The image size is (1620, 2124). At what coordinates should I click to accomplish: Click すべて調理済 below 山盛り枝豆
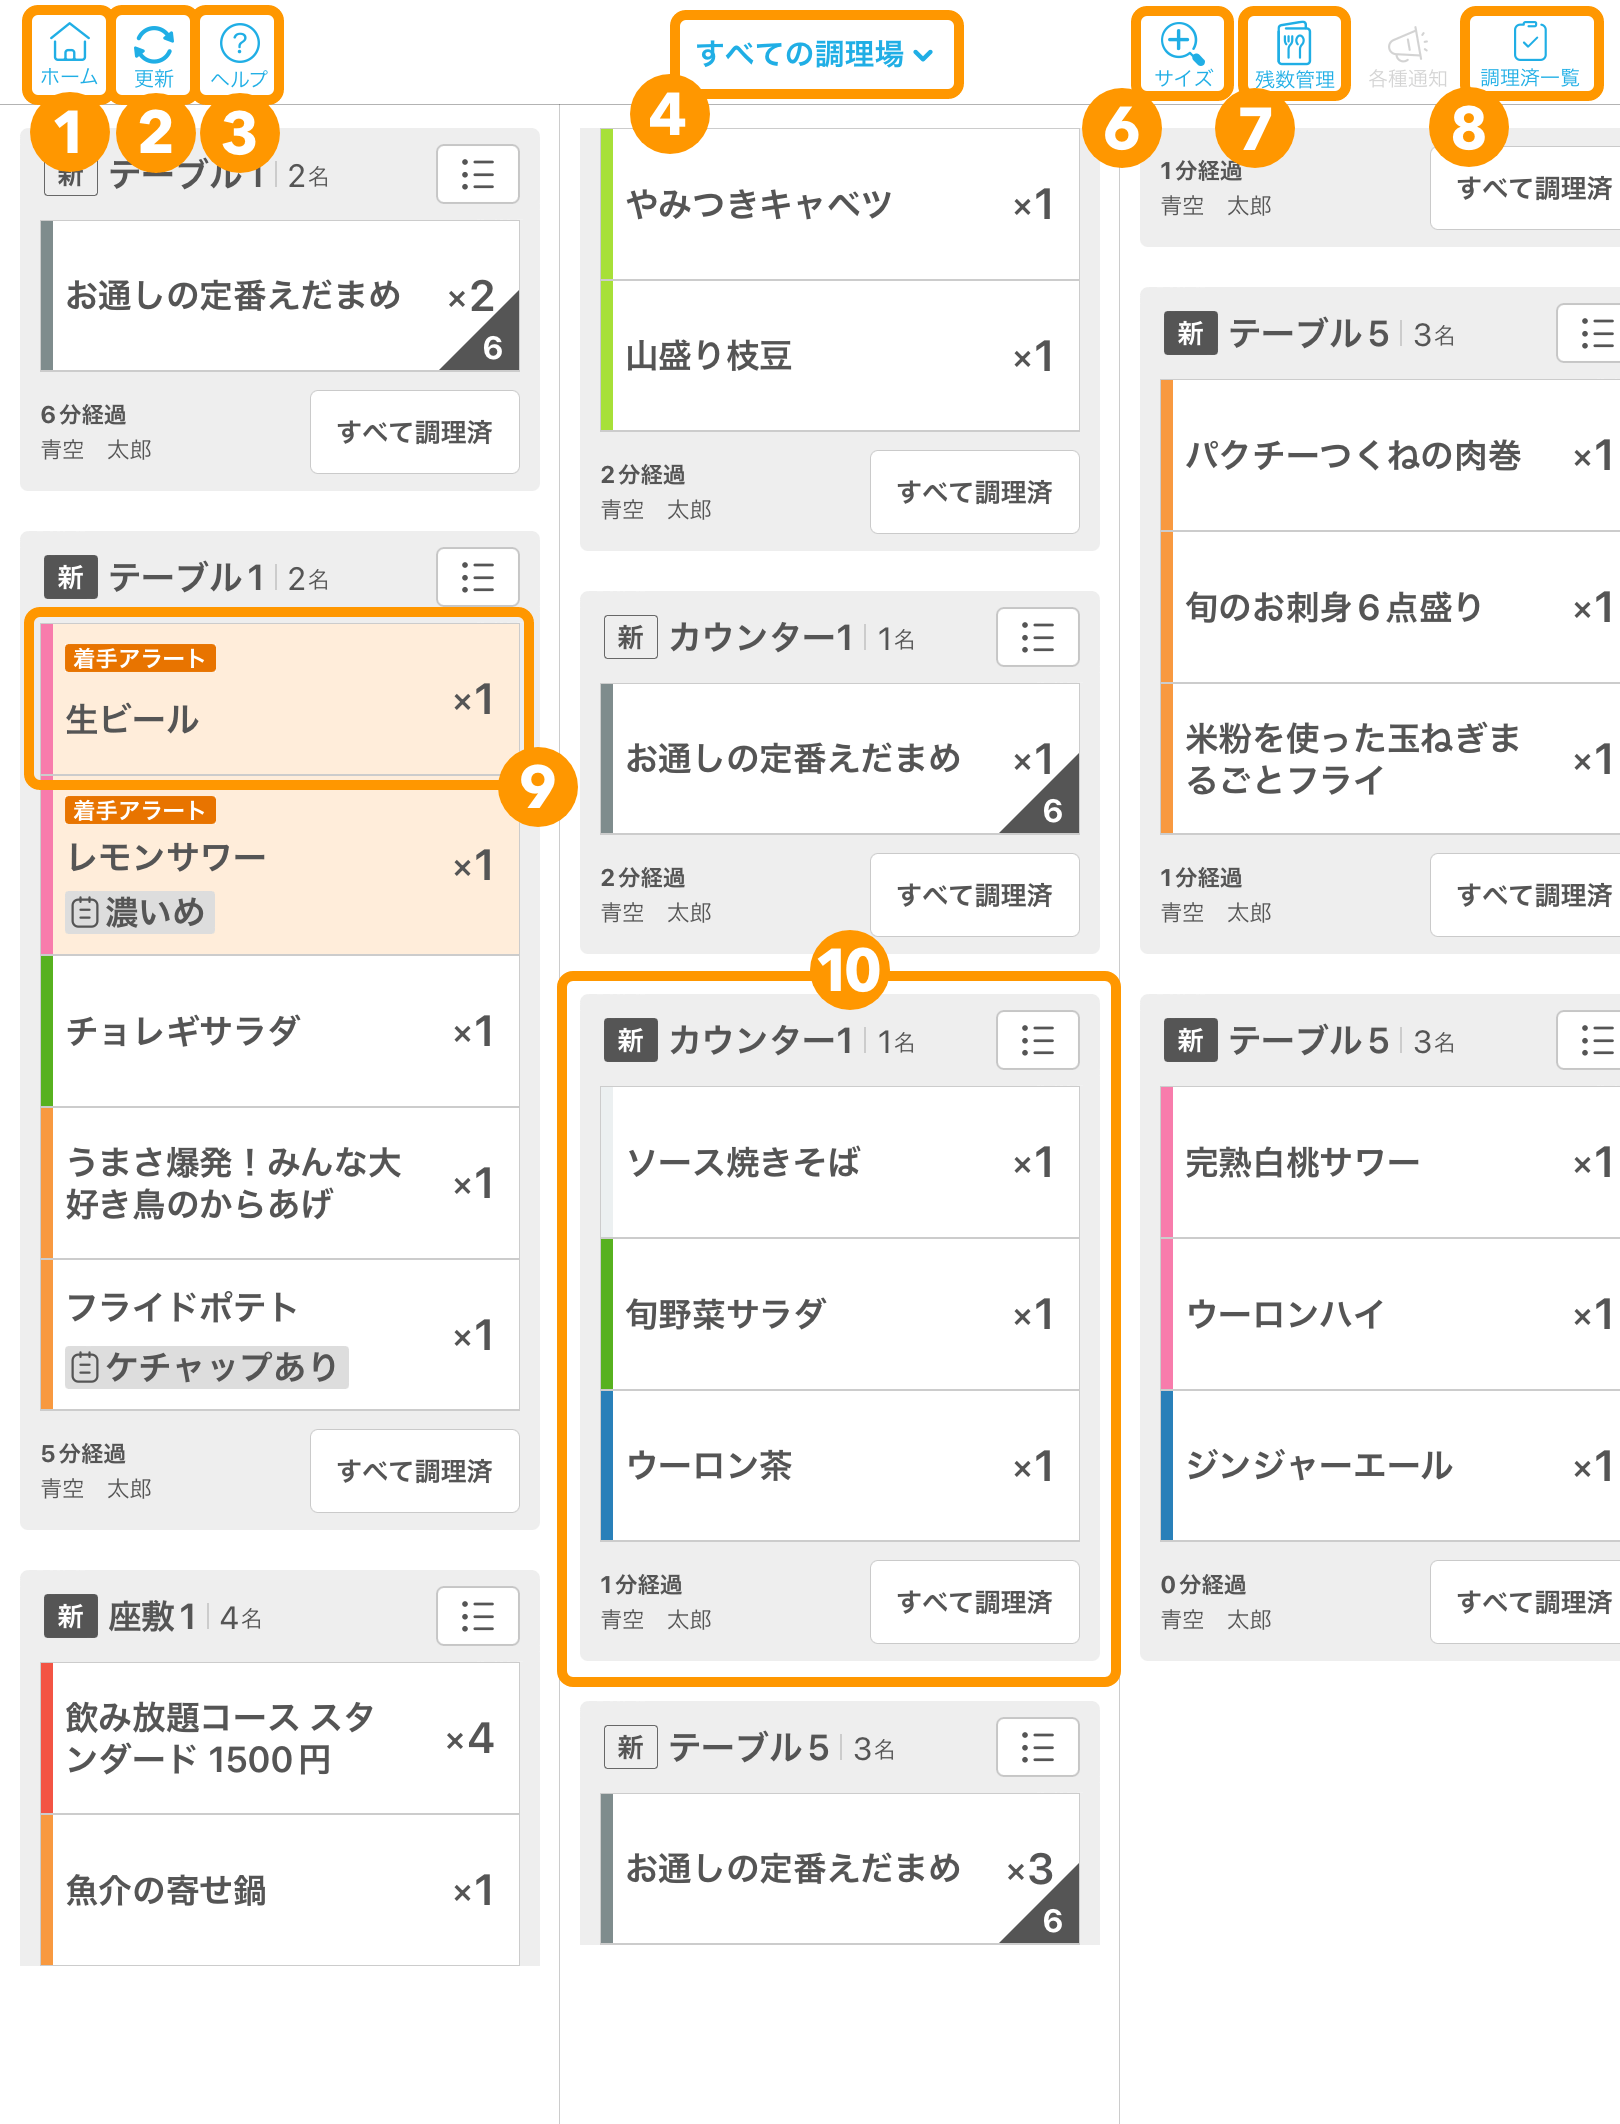pos(975,492)
